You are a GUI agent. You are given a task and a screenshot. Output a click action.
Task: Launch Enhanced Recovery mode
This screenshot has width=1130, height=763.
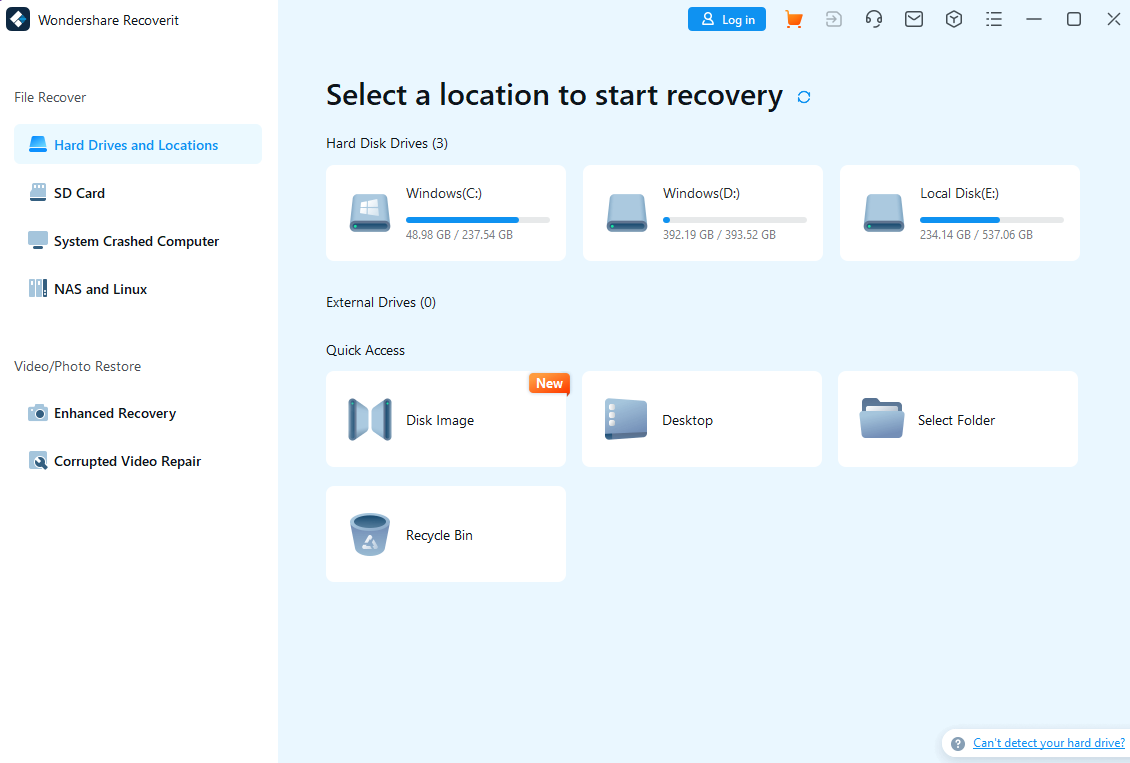coord(111,413)
